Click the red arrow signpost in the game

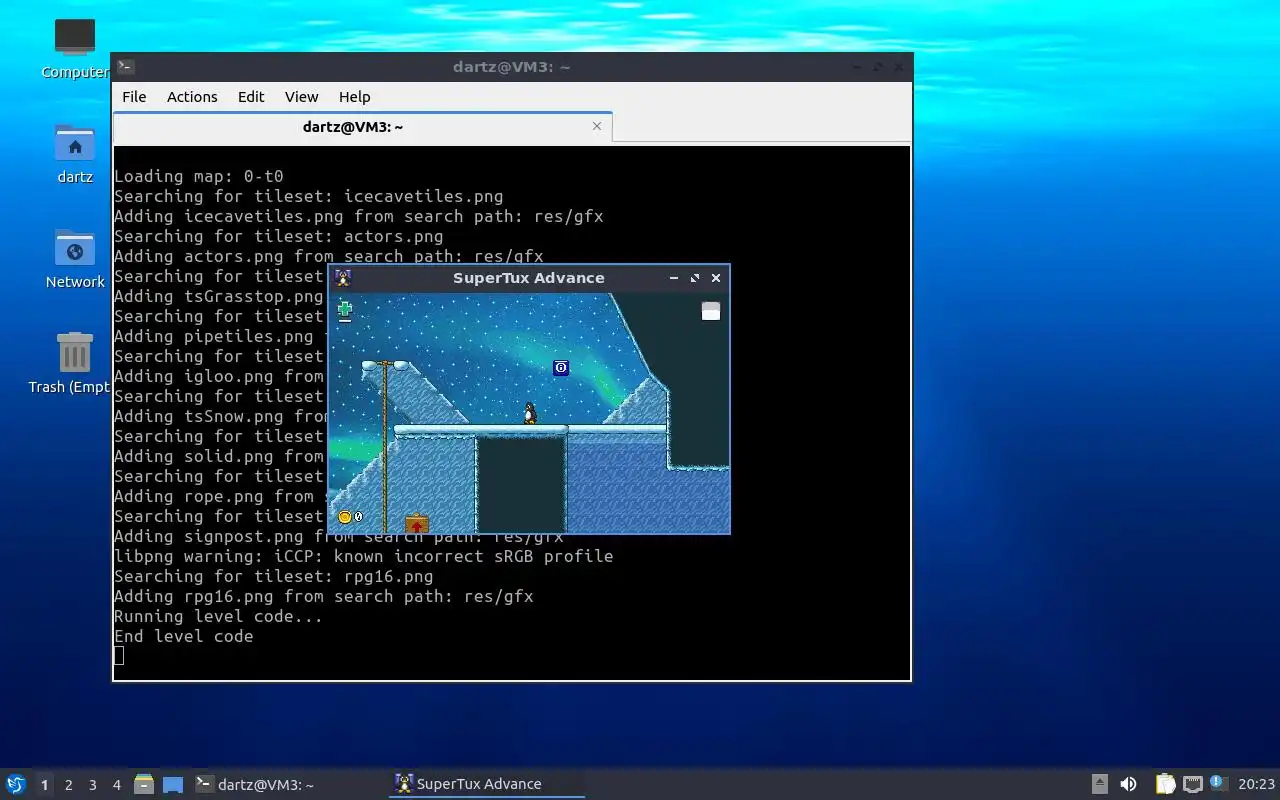417,524
